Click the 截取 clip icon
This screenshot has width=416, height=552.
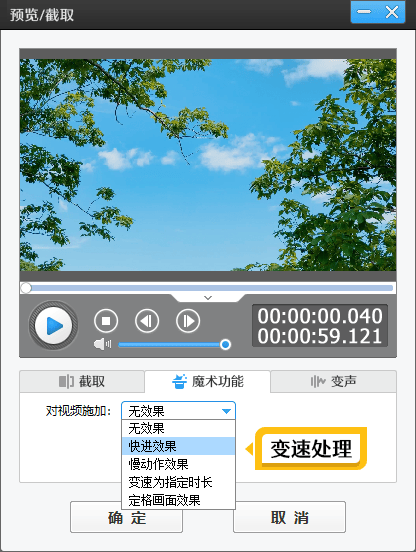coord(66,381)
